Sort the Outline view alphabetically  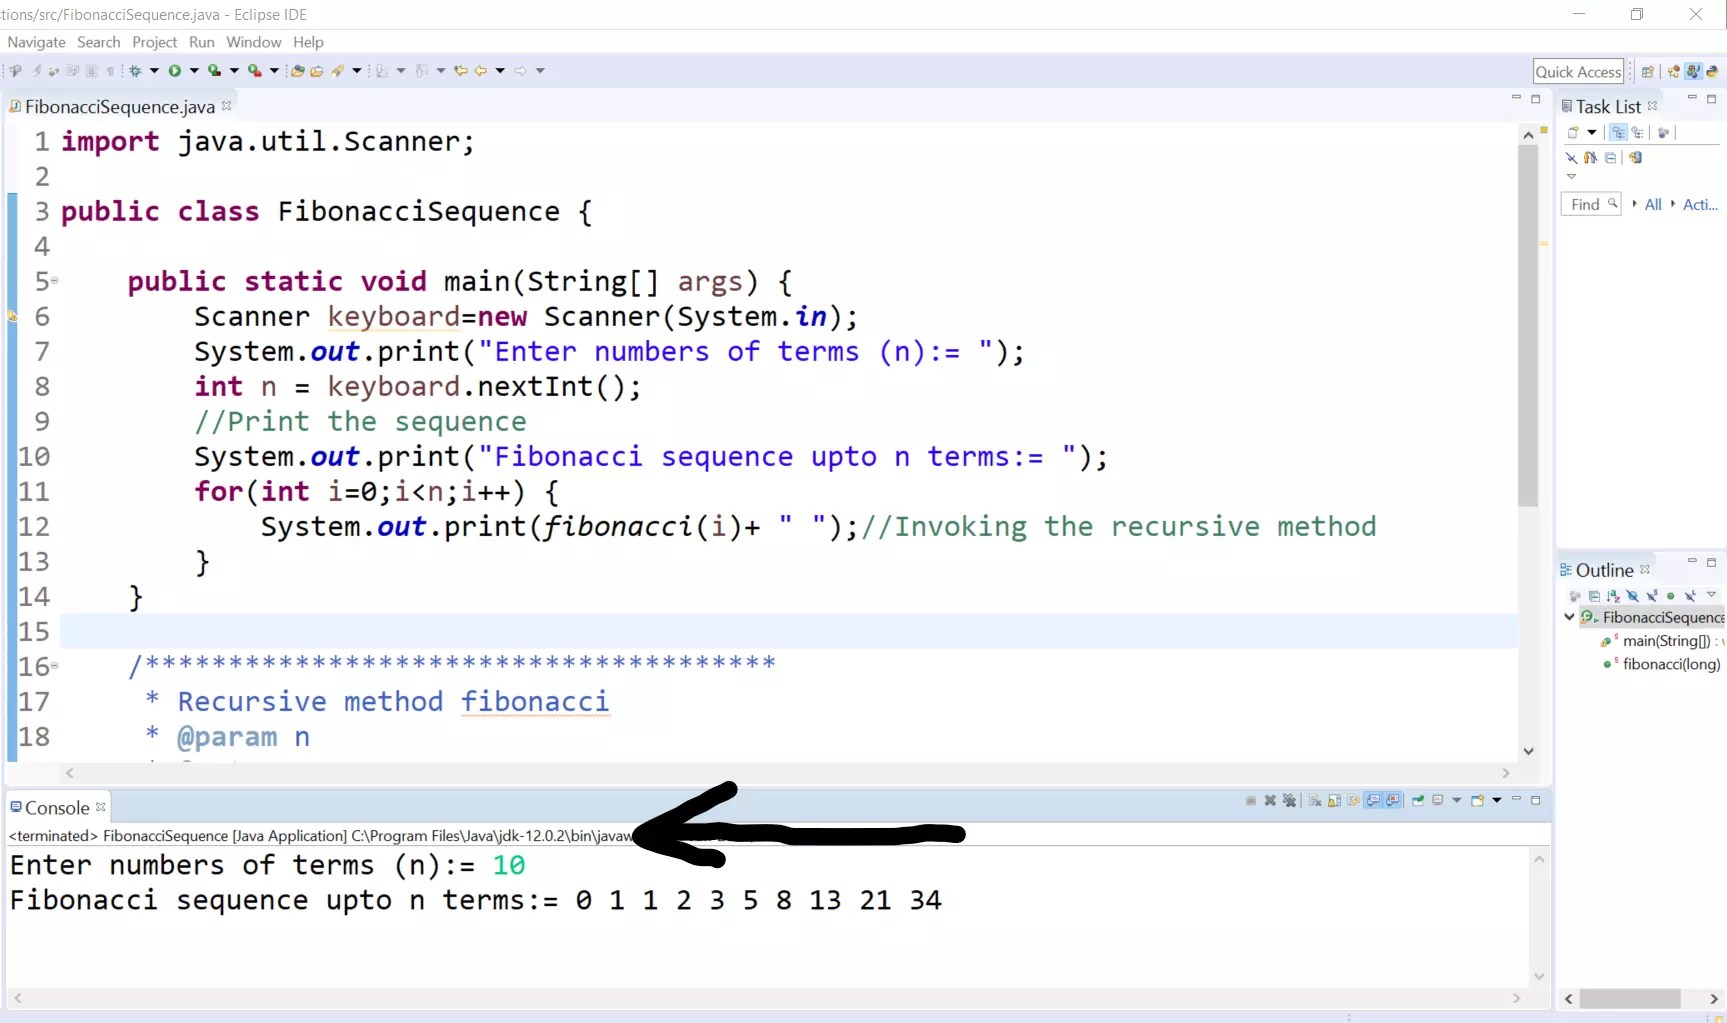pos(1613,595)
